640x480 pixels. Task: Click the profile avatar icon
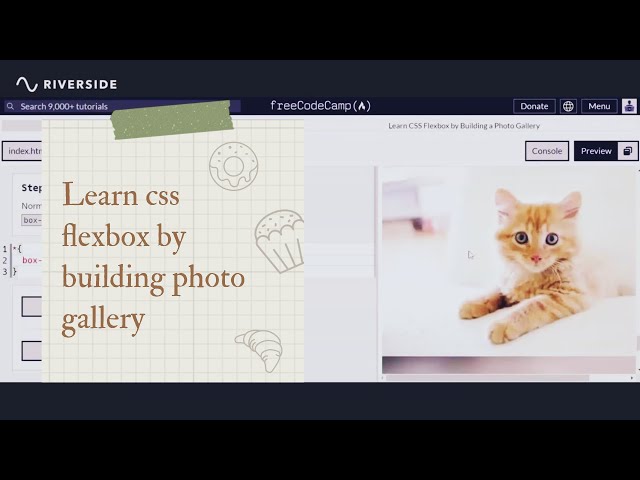click(630, 106)
